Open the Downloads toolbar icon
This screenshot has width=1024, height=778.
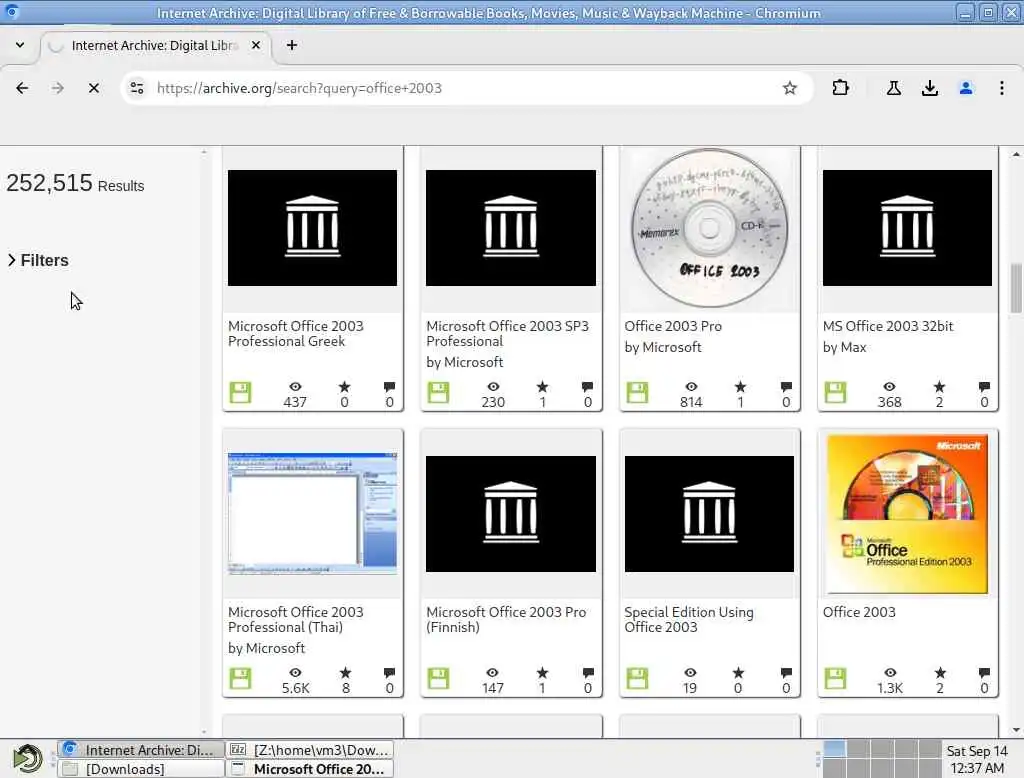click(x=929, y=88)
